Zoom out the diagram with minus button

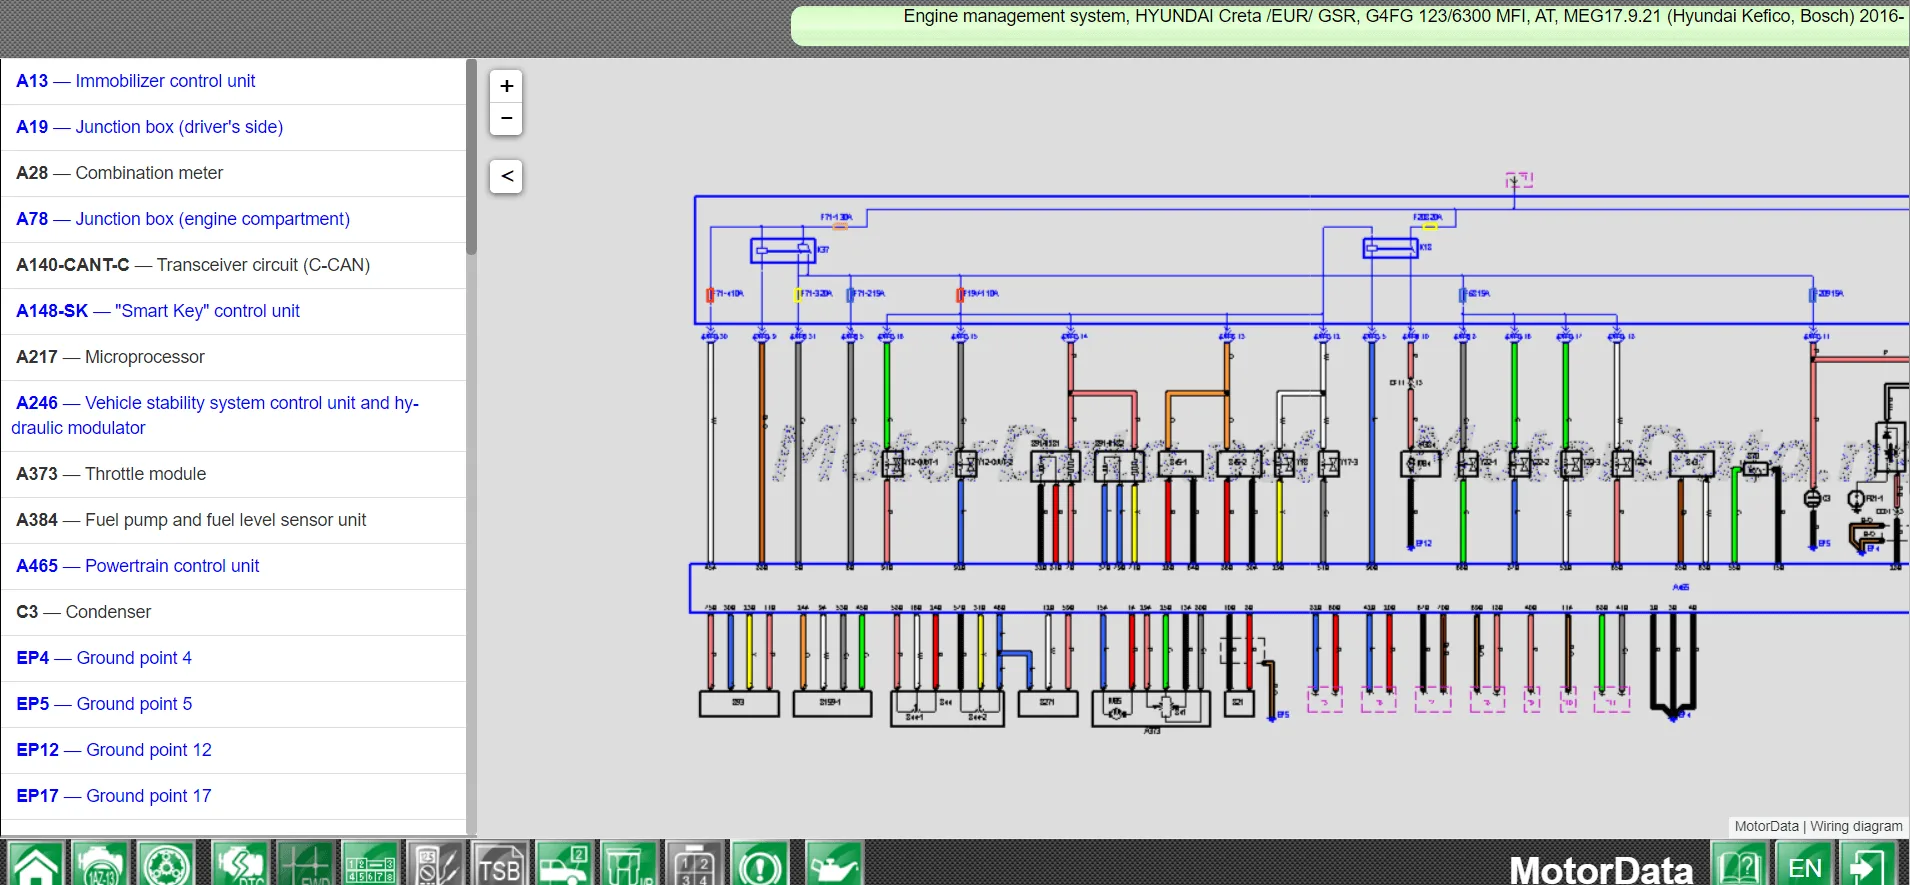pyautogui.click(x=507, y=118)
